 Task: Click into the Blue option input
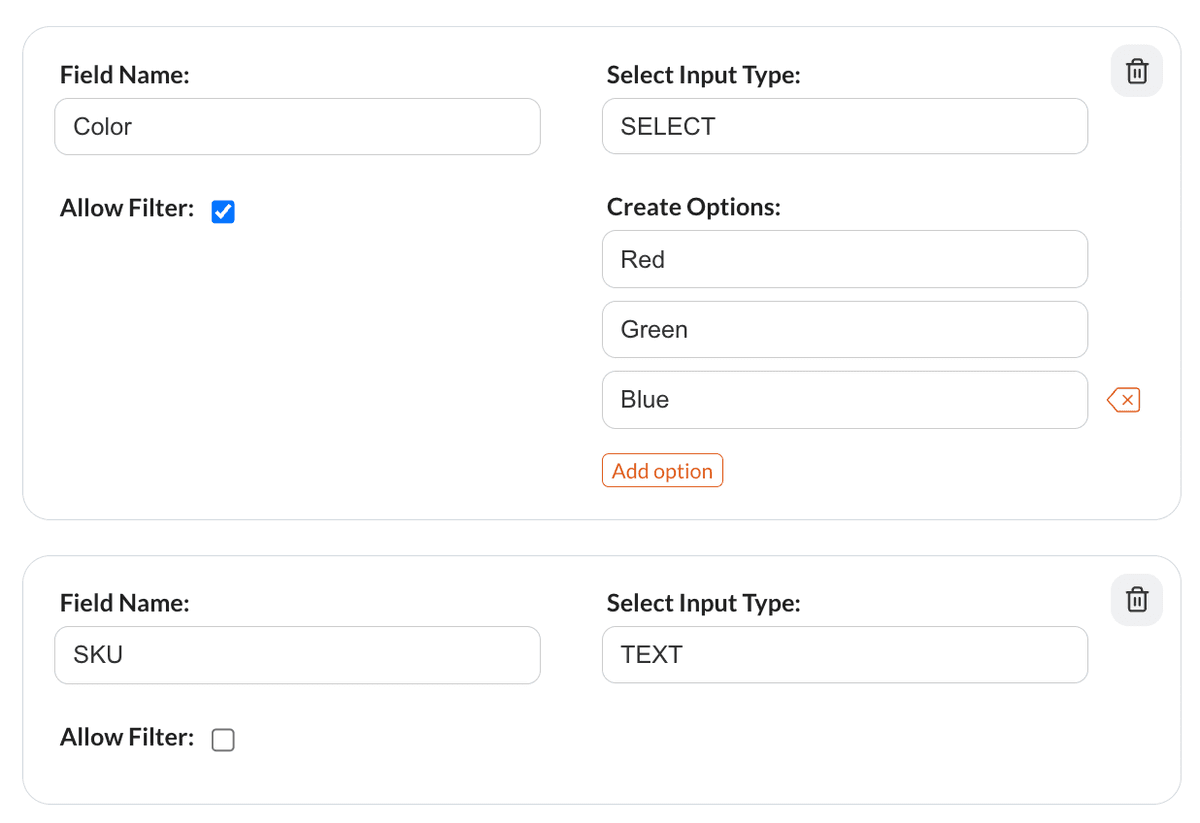[844, 400]
